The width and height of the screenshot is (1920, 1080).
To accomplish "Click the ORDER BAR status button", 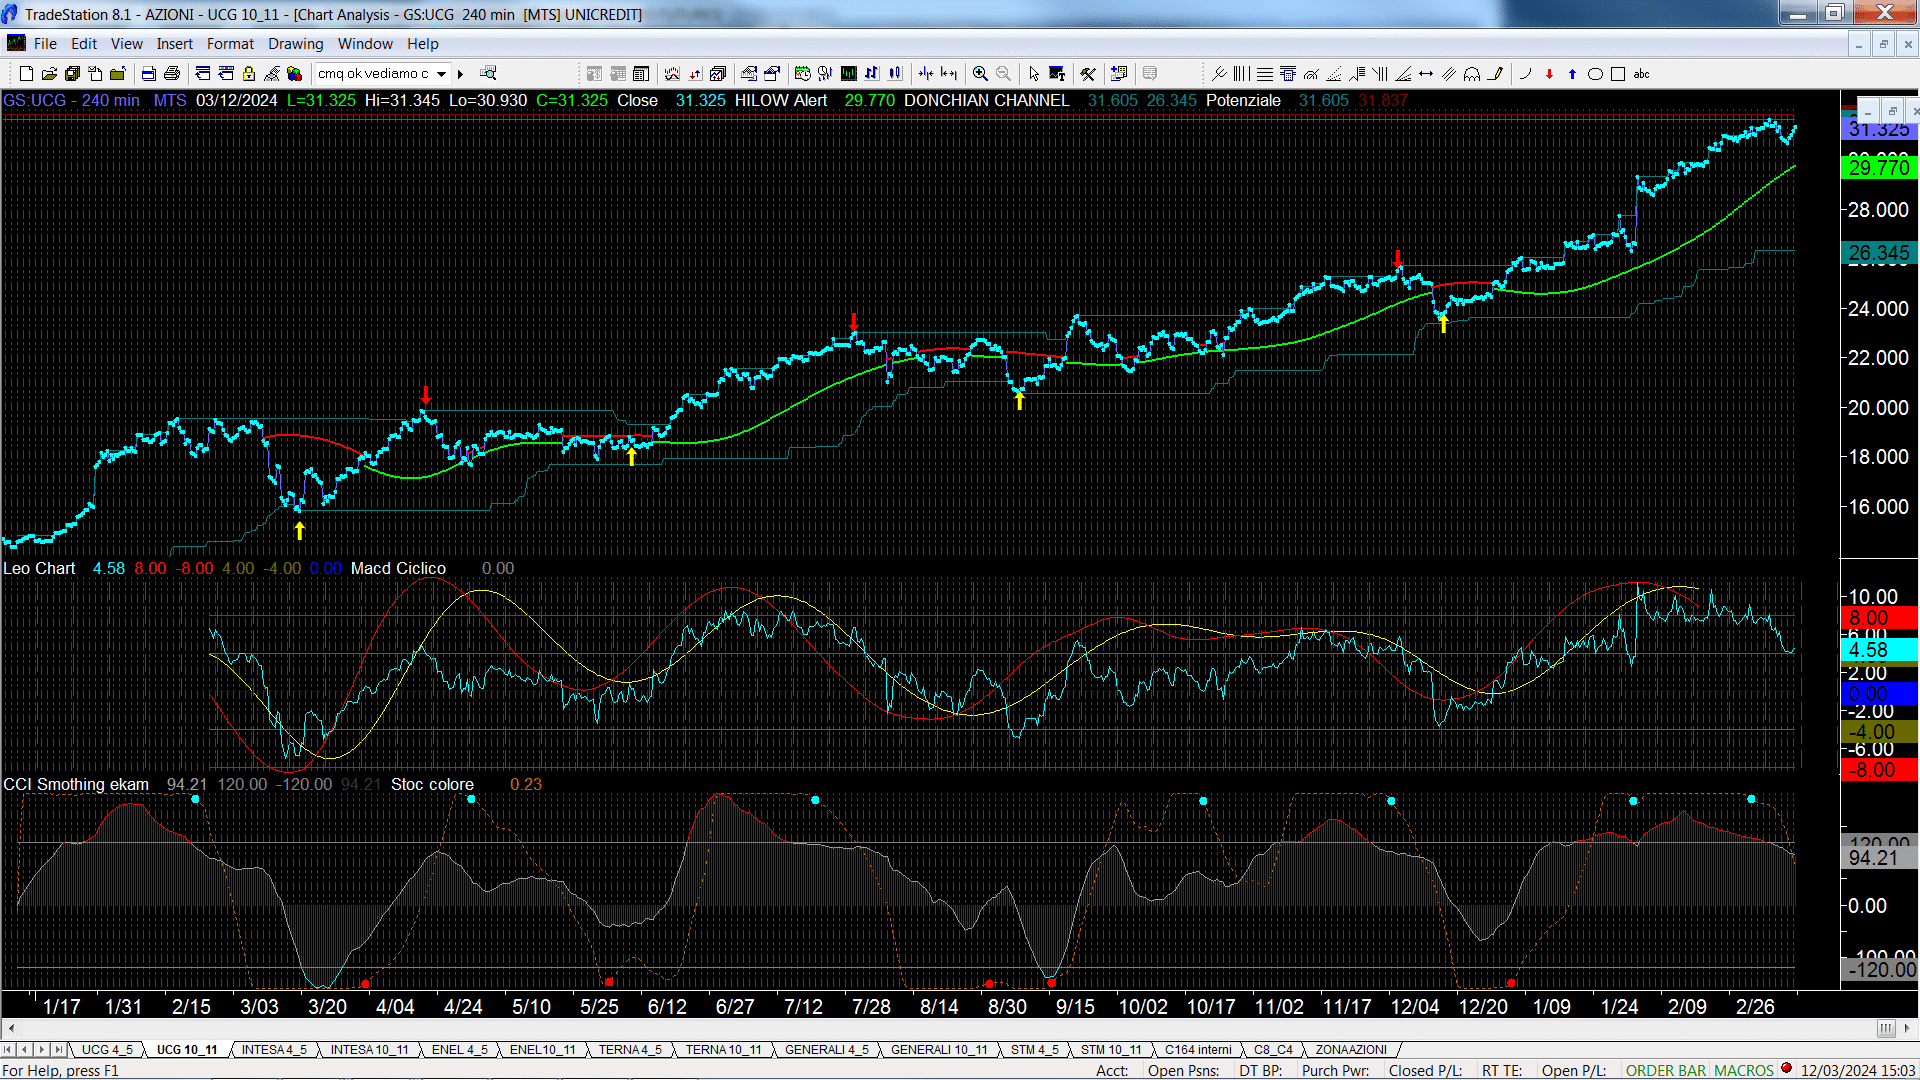I will point(1666,1071).
